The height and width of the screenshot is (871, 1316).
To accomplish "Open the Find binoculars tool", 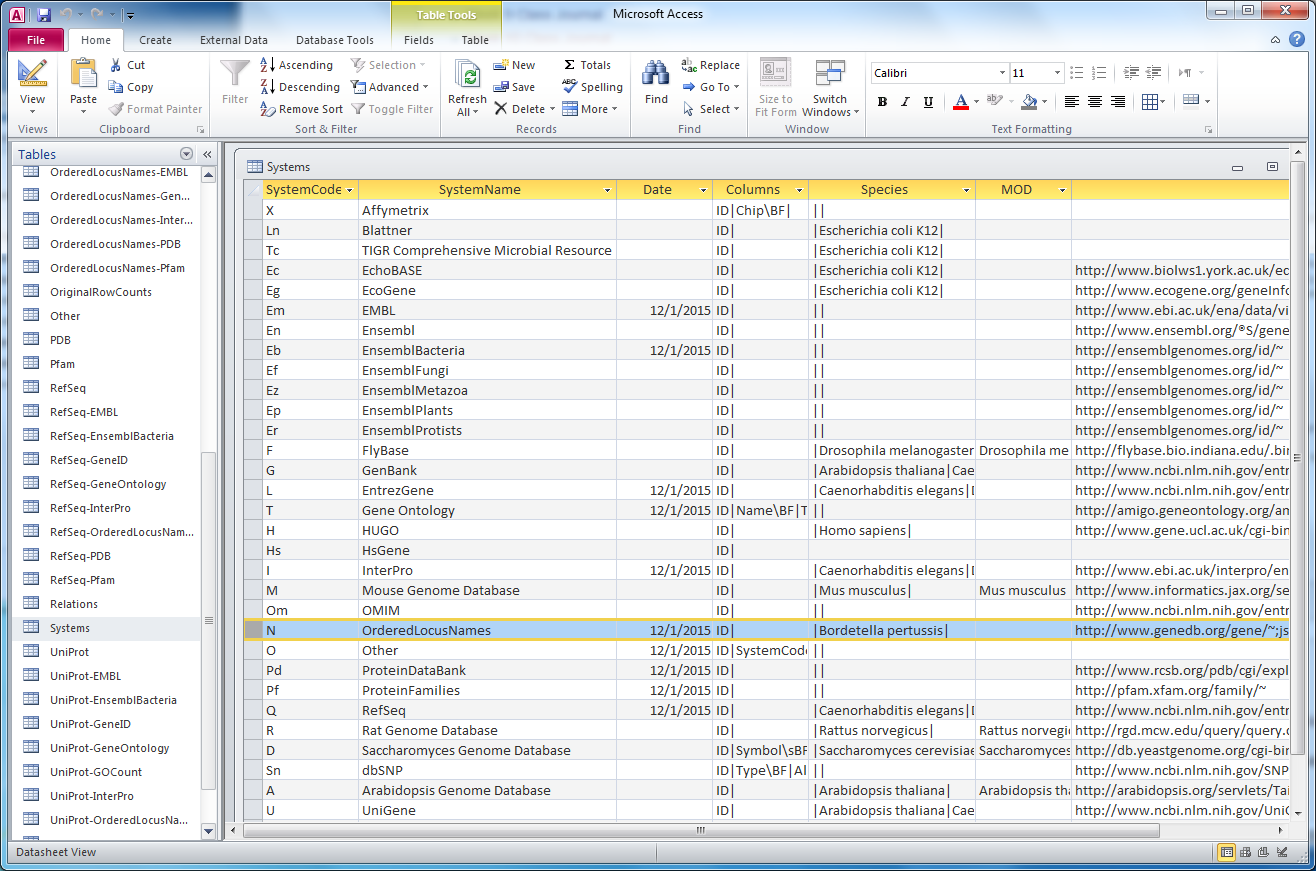I will click(656, 73).
